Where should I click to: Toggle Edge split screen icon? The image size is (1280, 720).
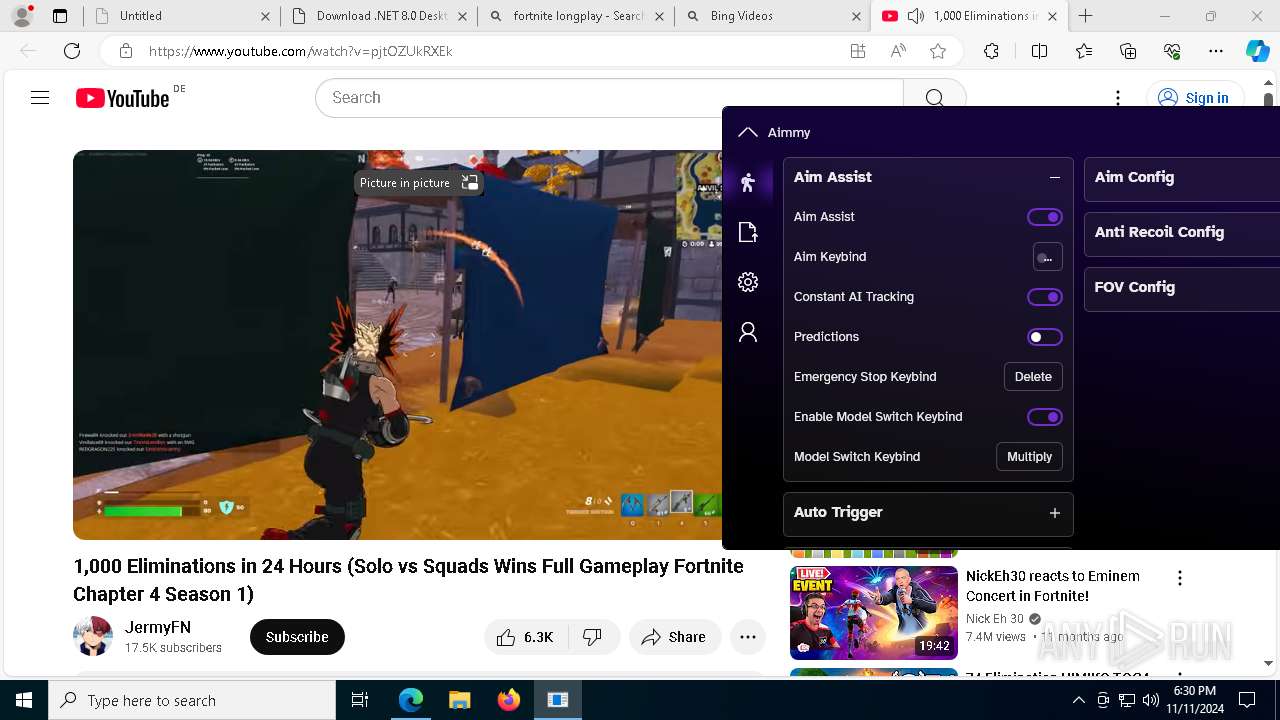[1039, 51]
